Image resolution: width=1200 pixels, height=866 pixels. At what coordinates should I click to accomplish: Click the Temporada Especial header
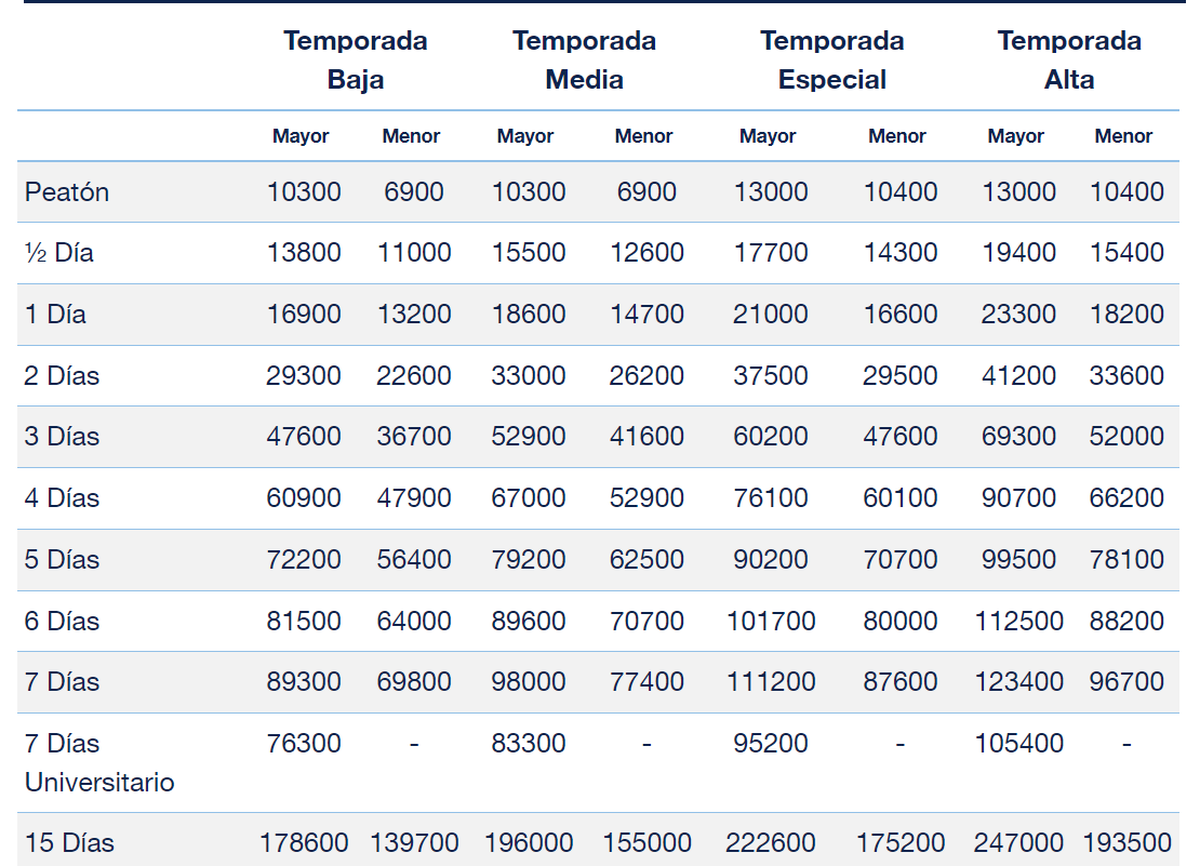click(x=832, y=60)
